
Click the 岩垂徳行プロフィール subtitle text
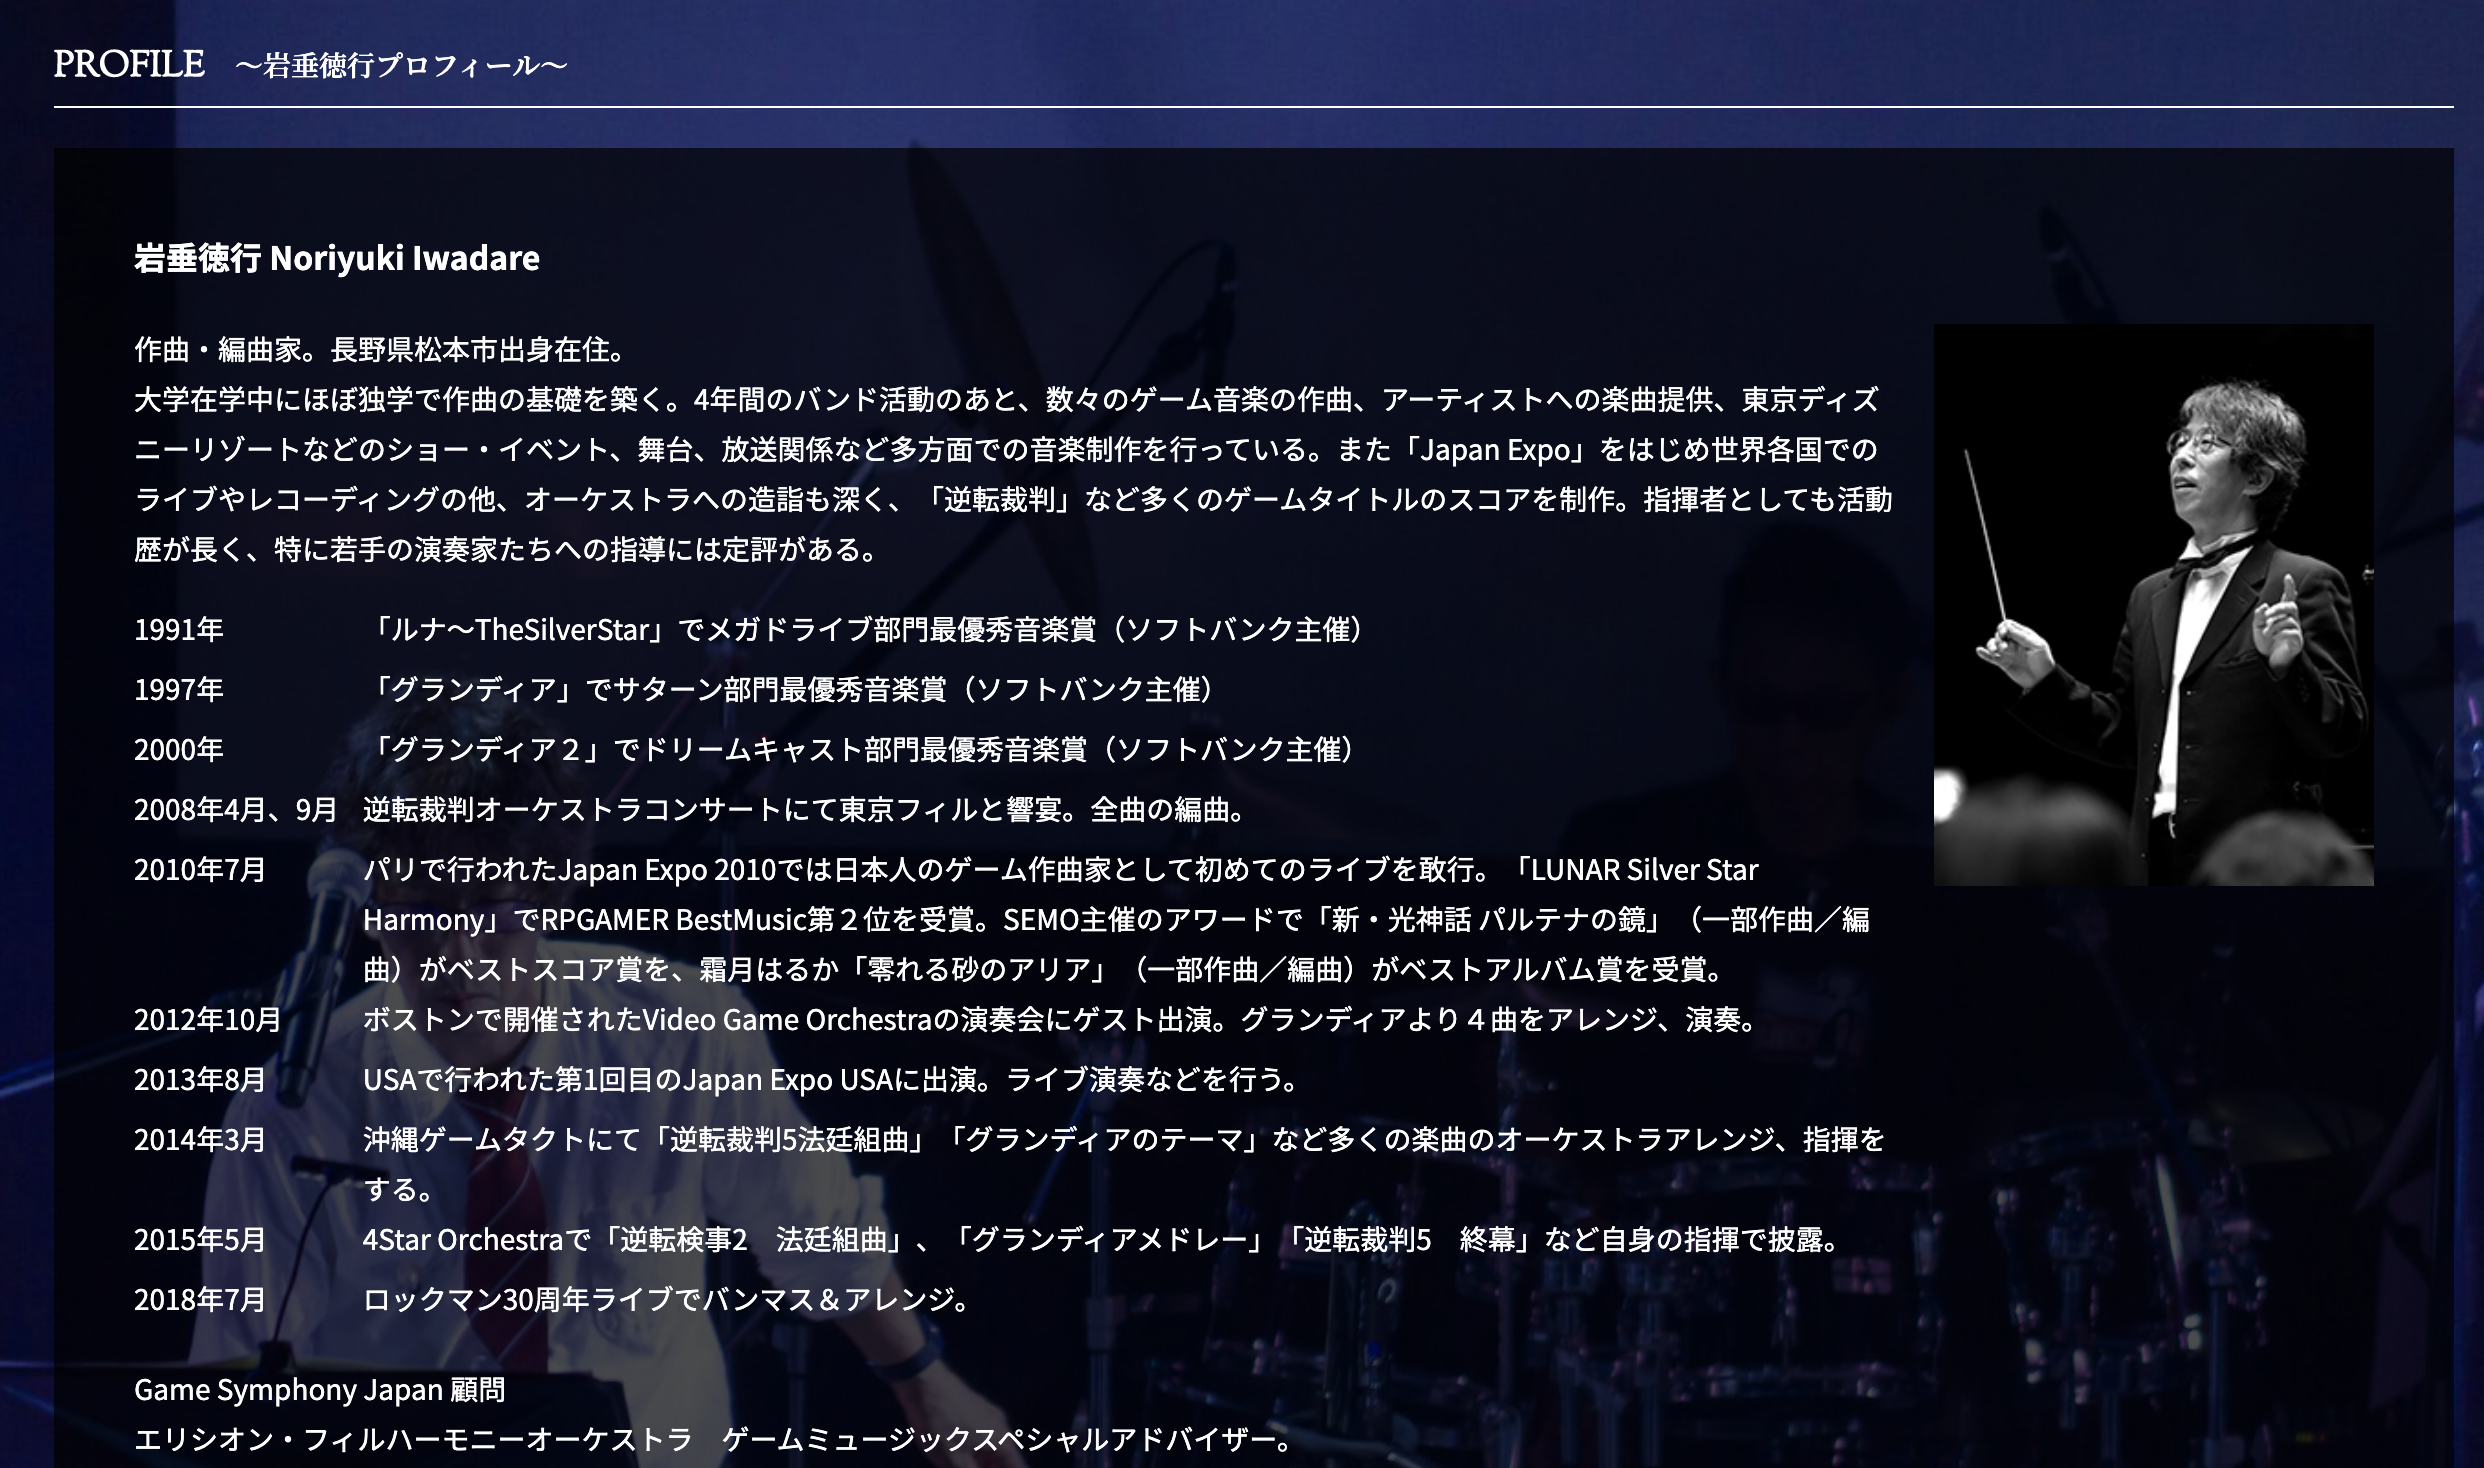pyautogui.click(x=402, y=67)
